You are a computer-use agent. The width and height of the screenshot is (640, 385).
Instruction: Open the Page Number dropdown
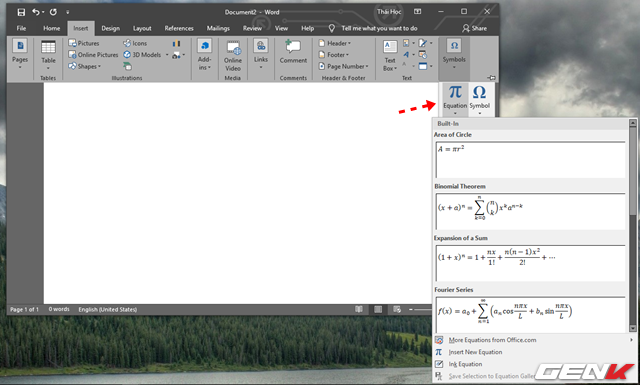343,66
